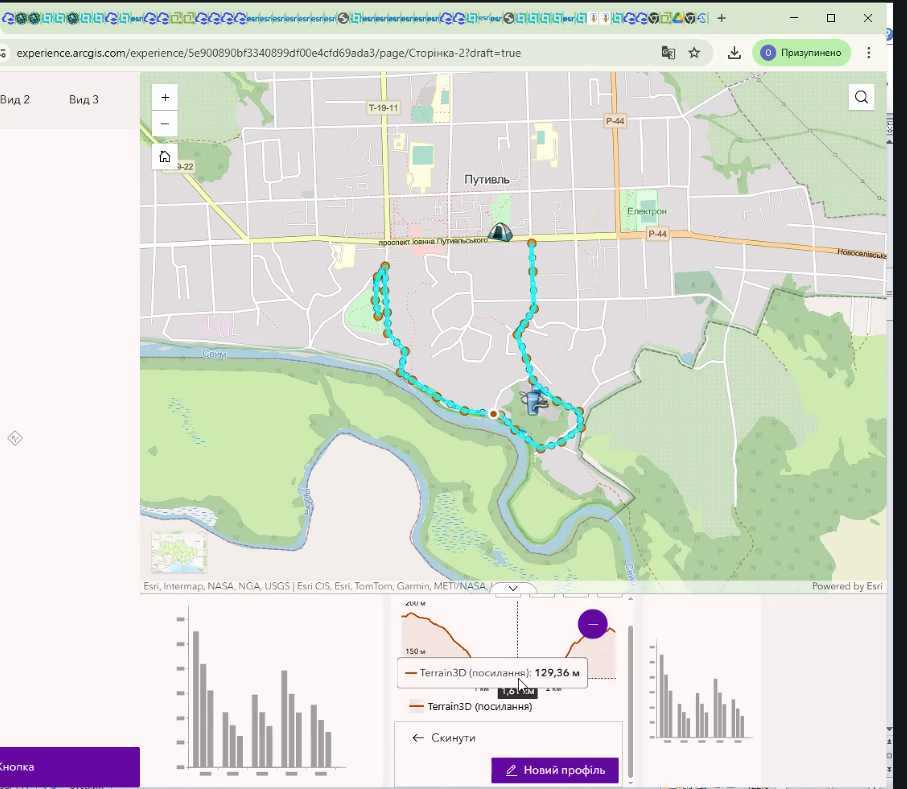Click the Новий профіль button
Viewport: 907px width, 789px height.
click(x=555, y=770)
